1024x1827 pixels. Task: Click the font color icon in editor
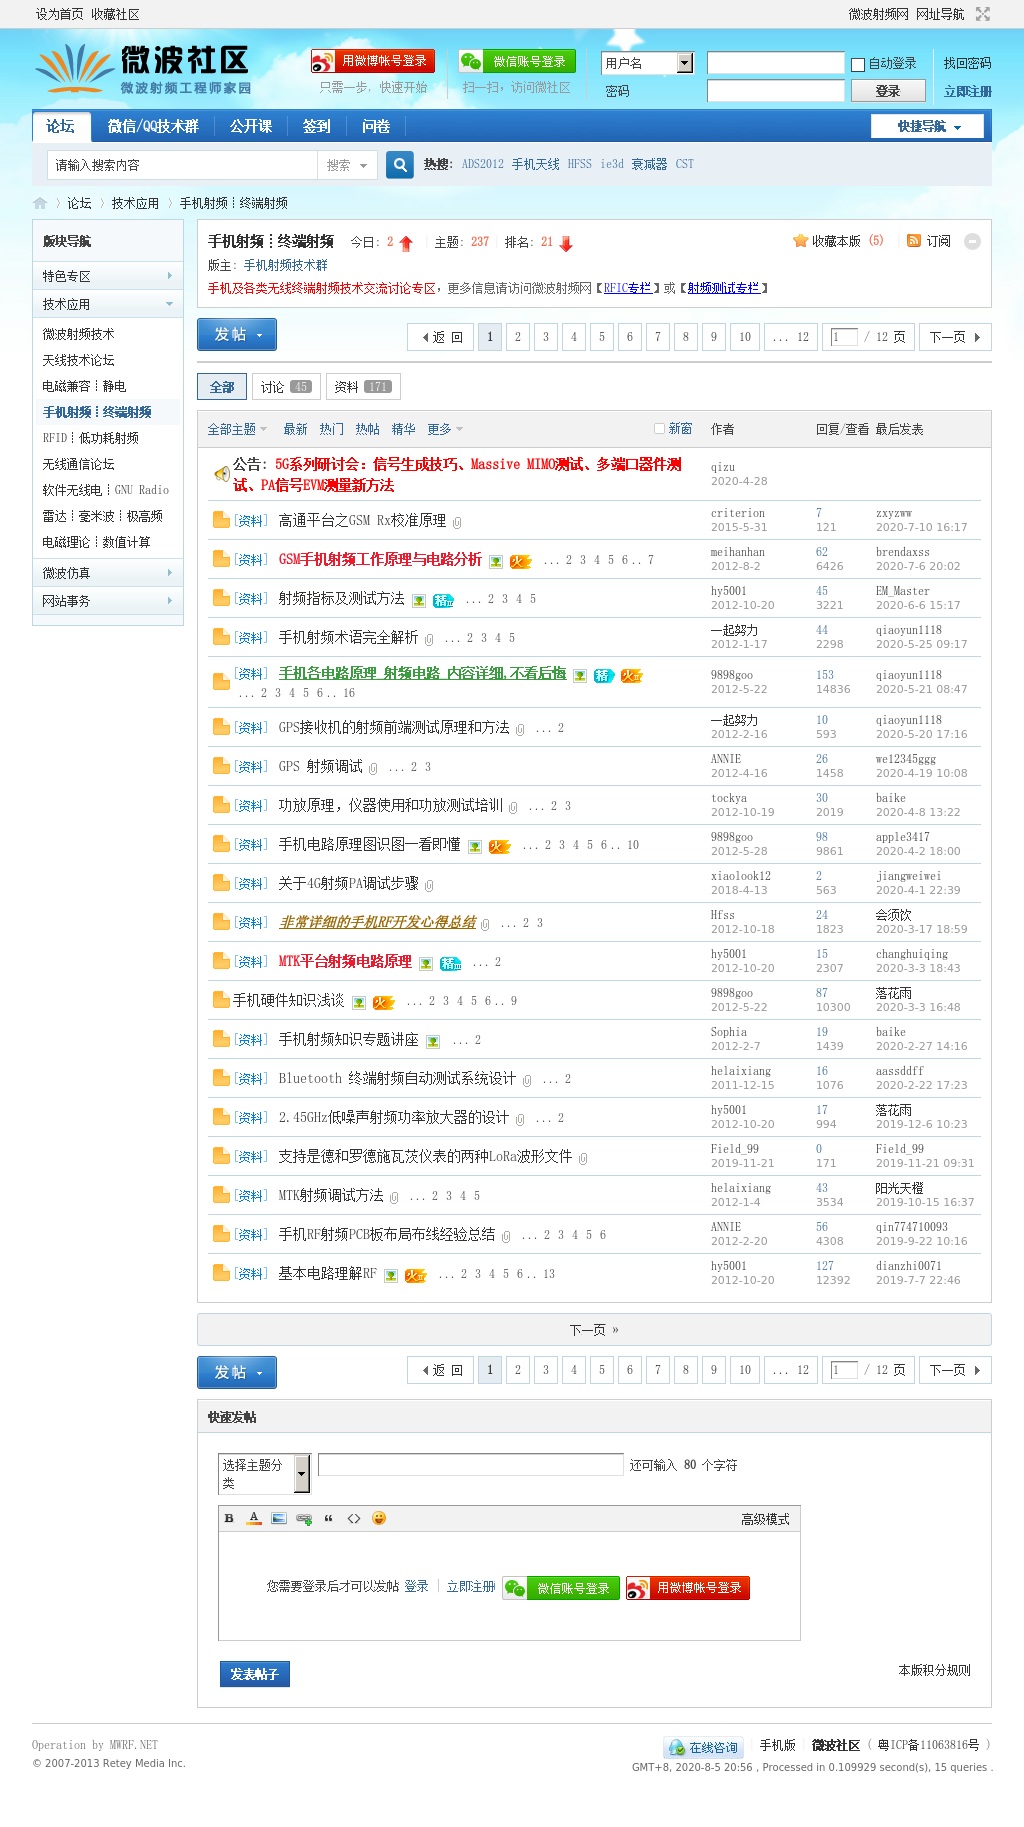(x=254, y=1518)
